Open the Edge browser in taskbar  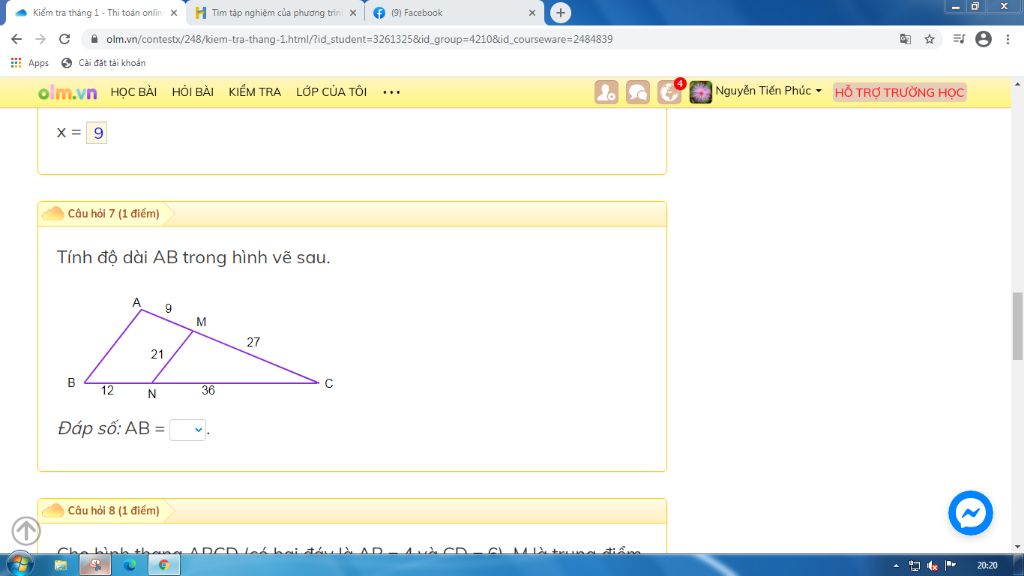(x=129, y=565)
